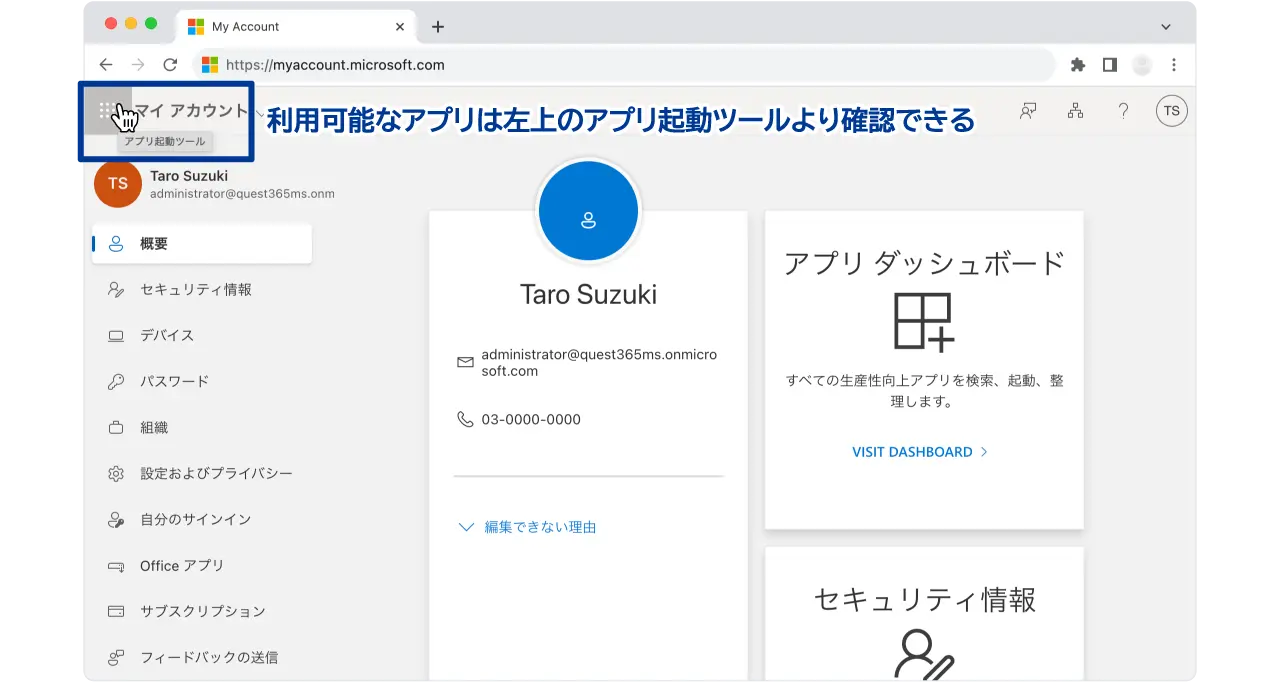Click the Taro Suzuki card name

coord(588,294)
